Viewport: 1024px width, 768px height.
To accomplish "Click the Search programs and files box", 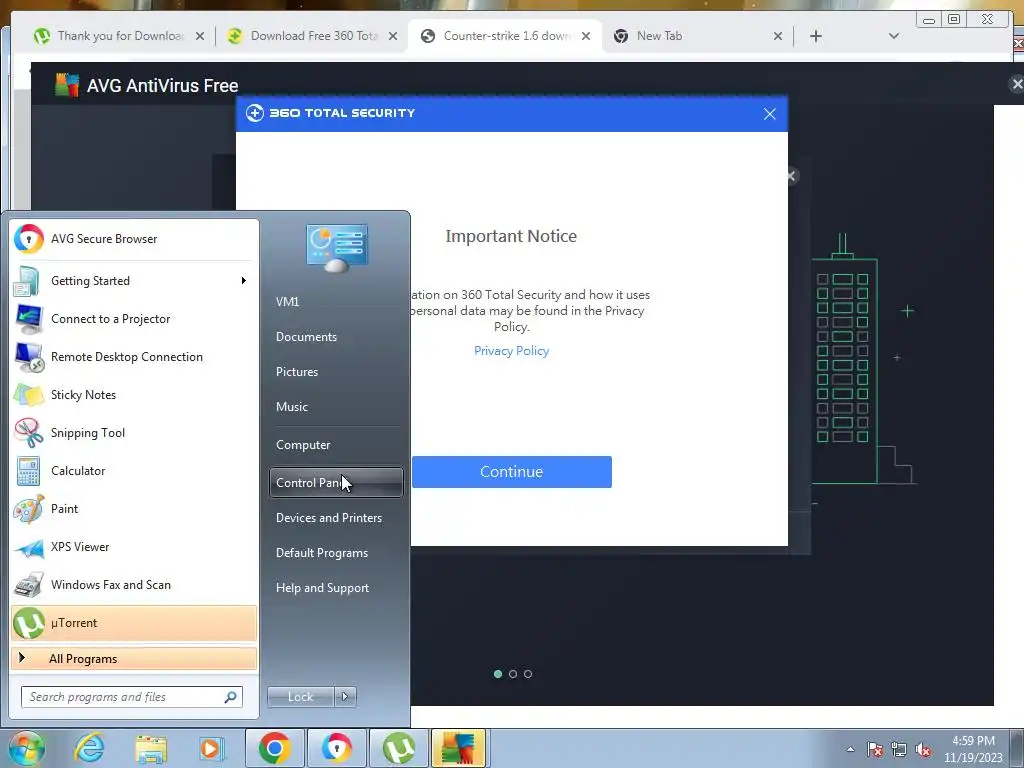I will pos(132,697).
